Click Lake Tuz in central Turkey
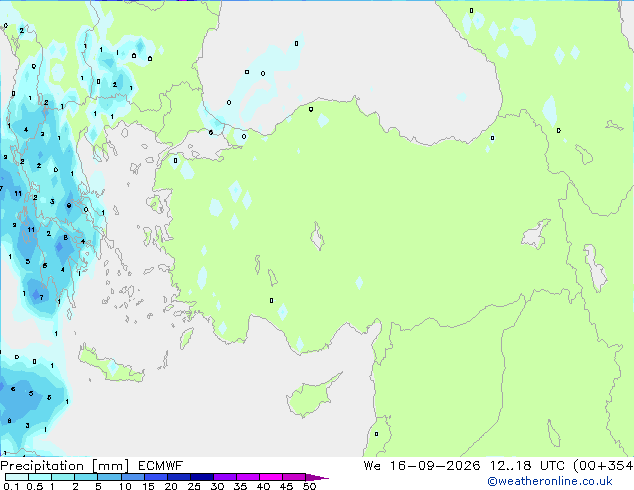634x490 pixels. 317,236
